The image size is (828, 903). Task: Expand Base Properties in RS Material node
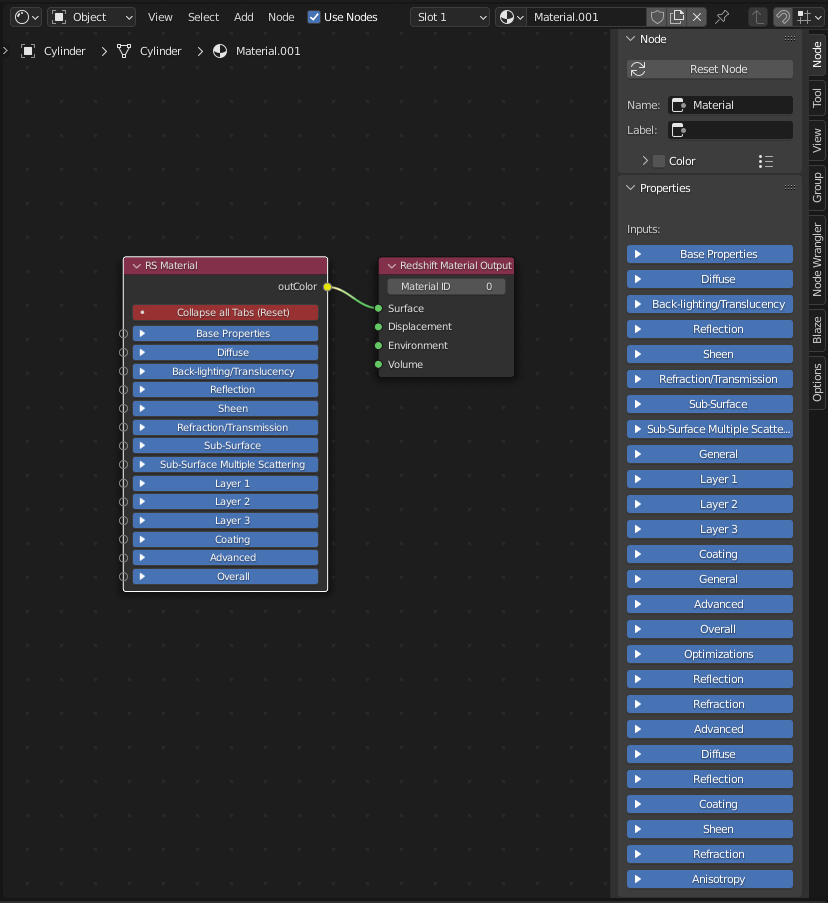click(225, 333)
